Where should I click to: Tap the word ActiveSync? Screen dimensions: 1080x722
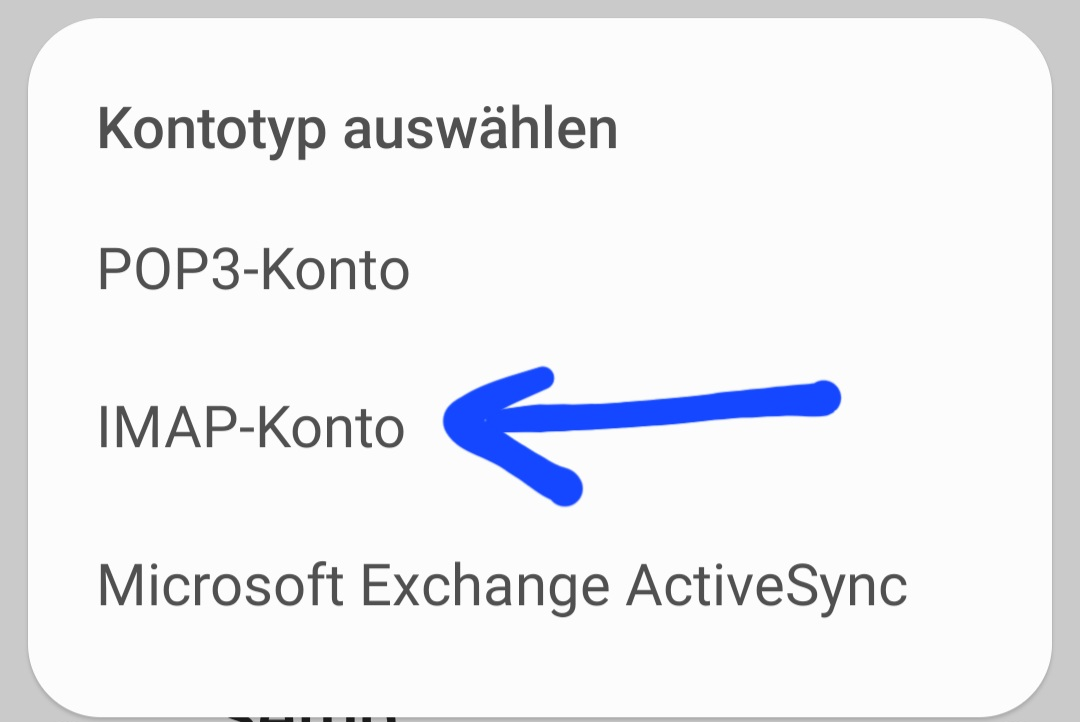click(x=767, y=586)
